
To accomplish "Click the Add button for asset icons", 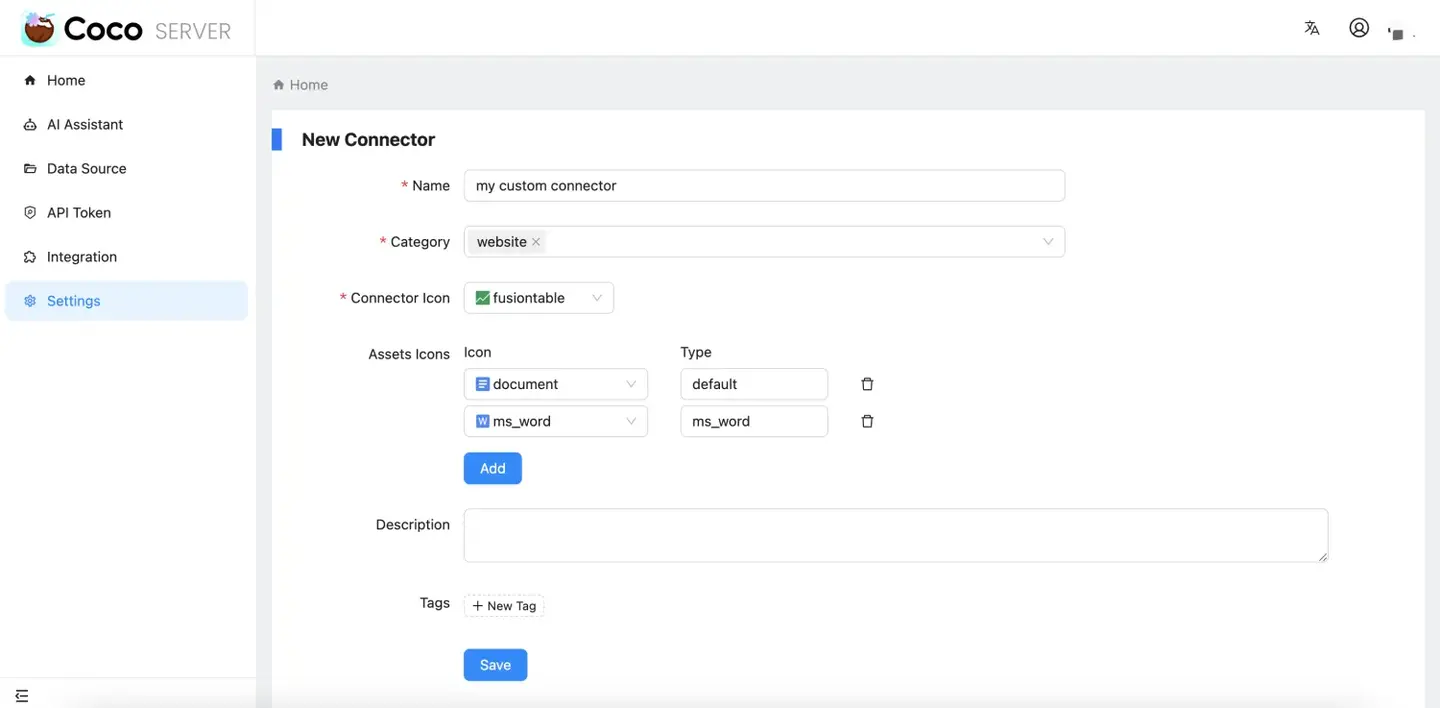I will [492, 467].
